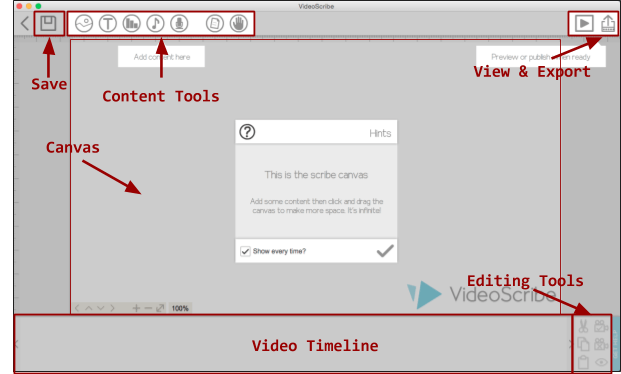Screen dimensions: 621x374
Task: Confirm the Hints dialog with the tick
Action: pyautogui.click(x=385, y=251)
